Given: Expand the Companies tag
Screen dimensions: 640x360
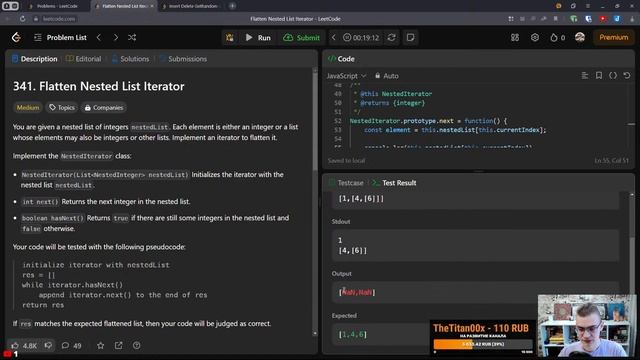Looking at the screenshot, I should [104, 108].
